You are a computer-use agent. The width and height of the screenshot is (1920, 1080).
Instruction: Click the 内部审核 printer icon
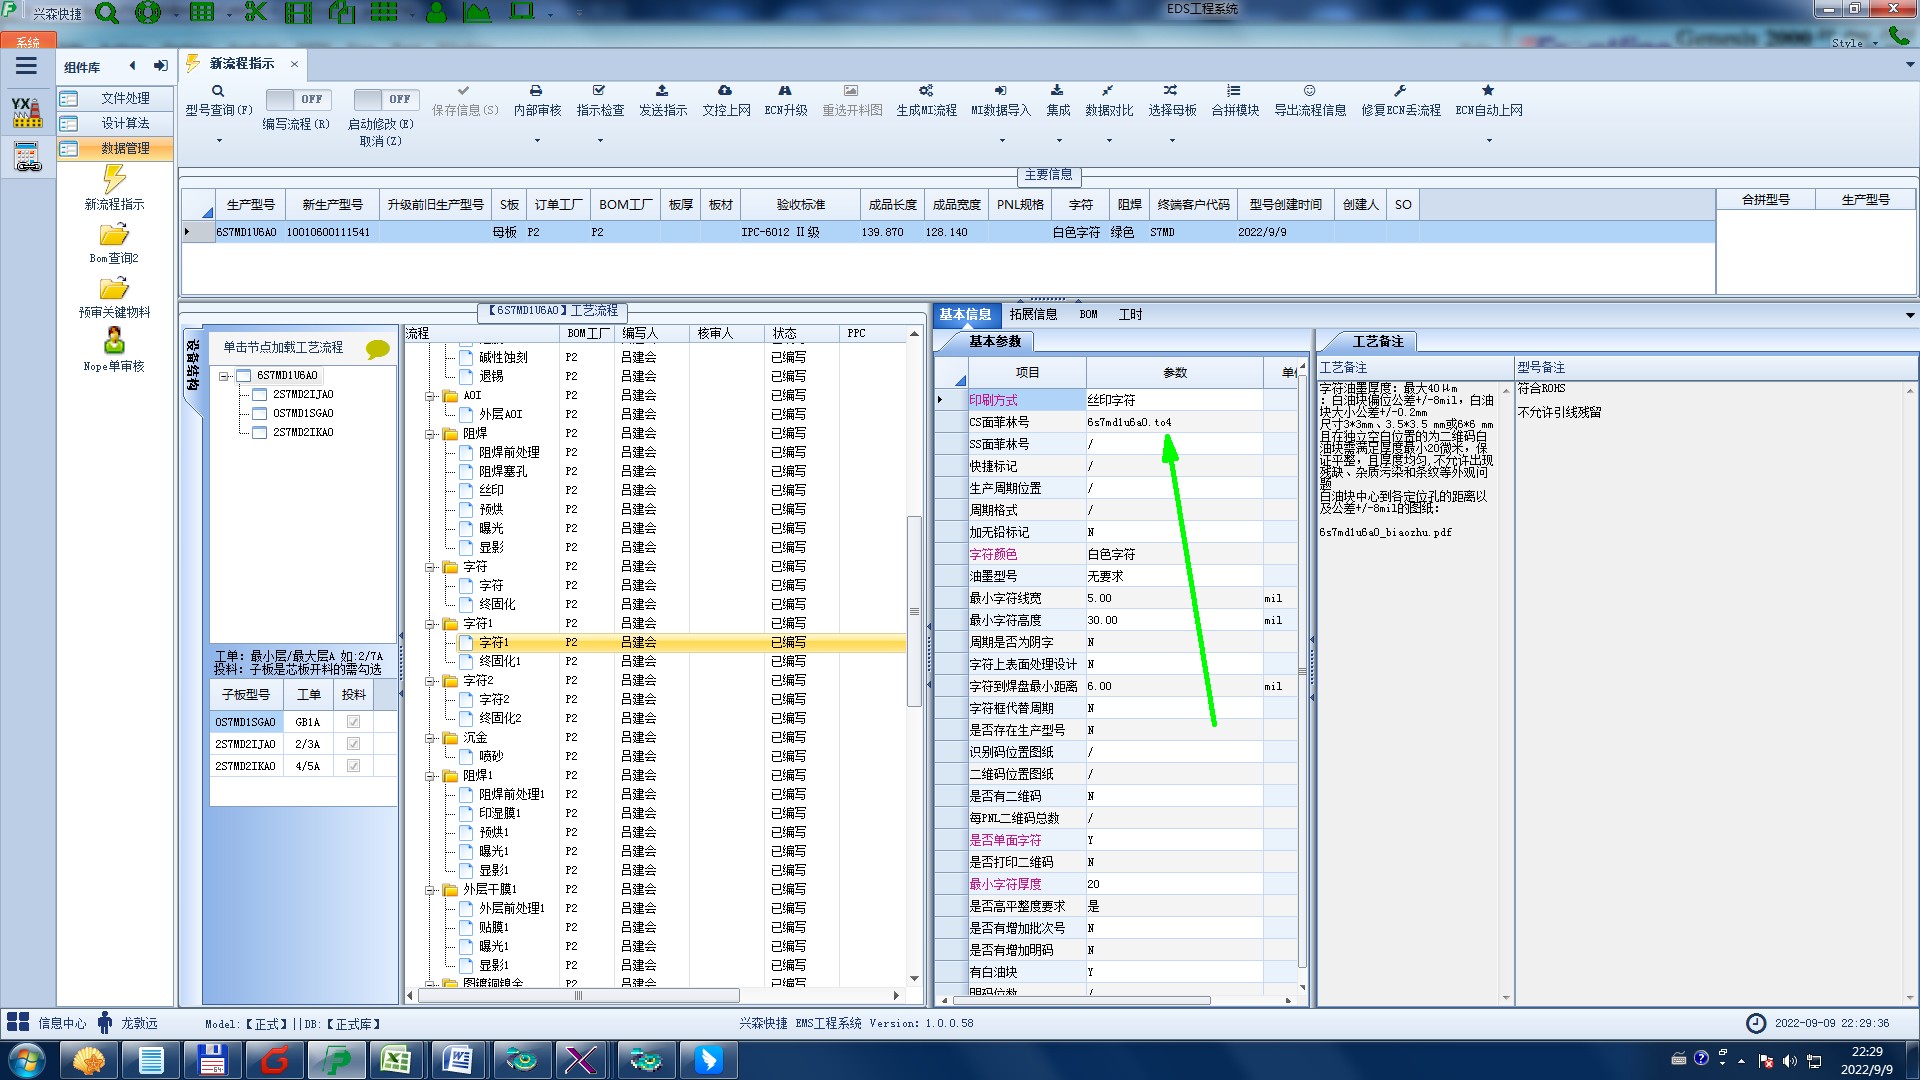coord(536,91)
